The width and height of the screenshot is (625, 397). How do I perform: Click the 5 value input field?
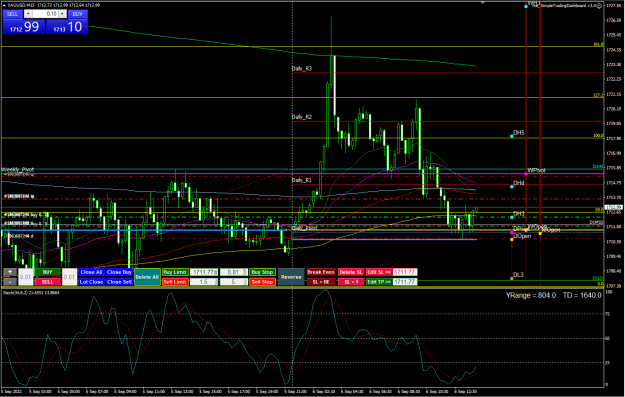click(x=234, y=282)
